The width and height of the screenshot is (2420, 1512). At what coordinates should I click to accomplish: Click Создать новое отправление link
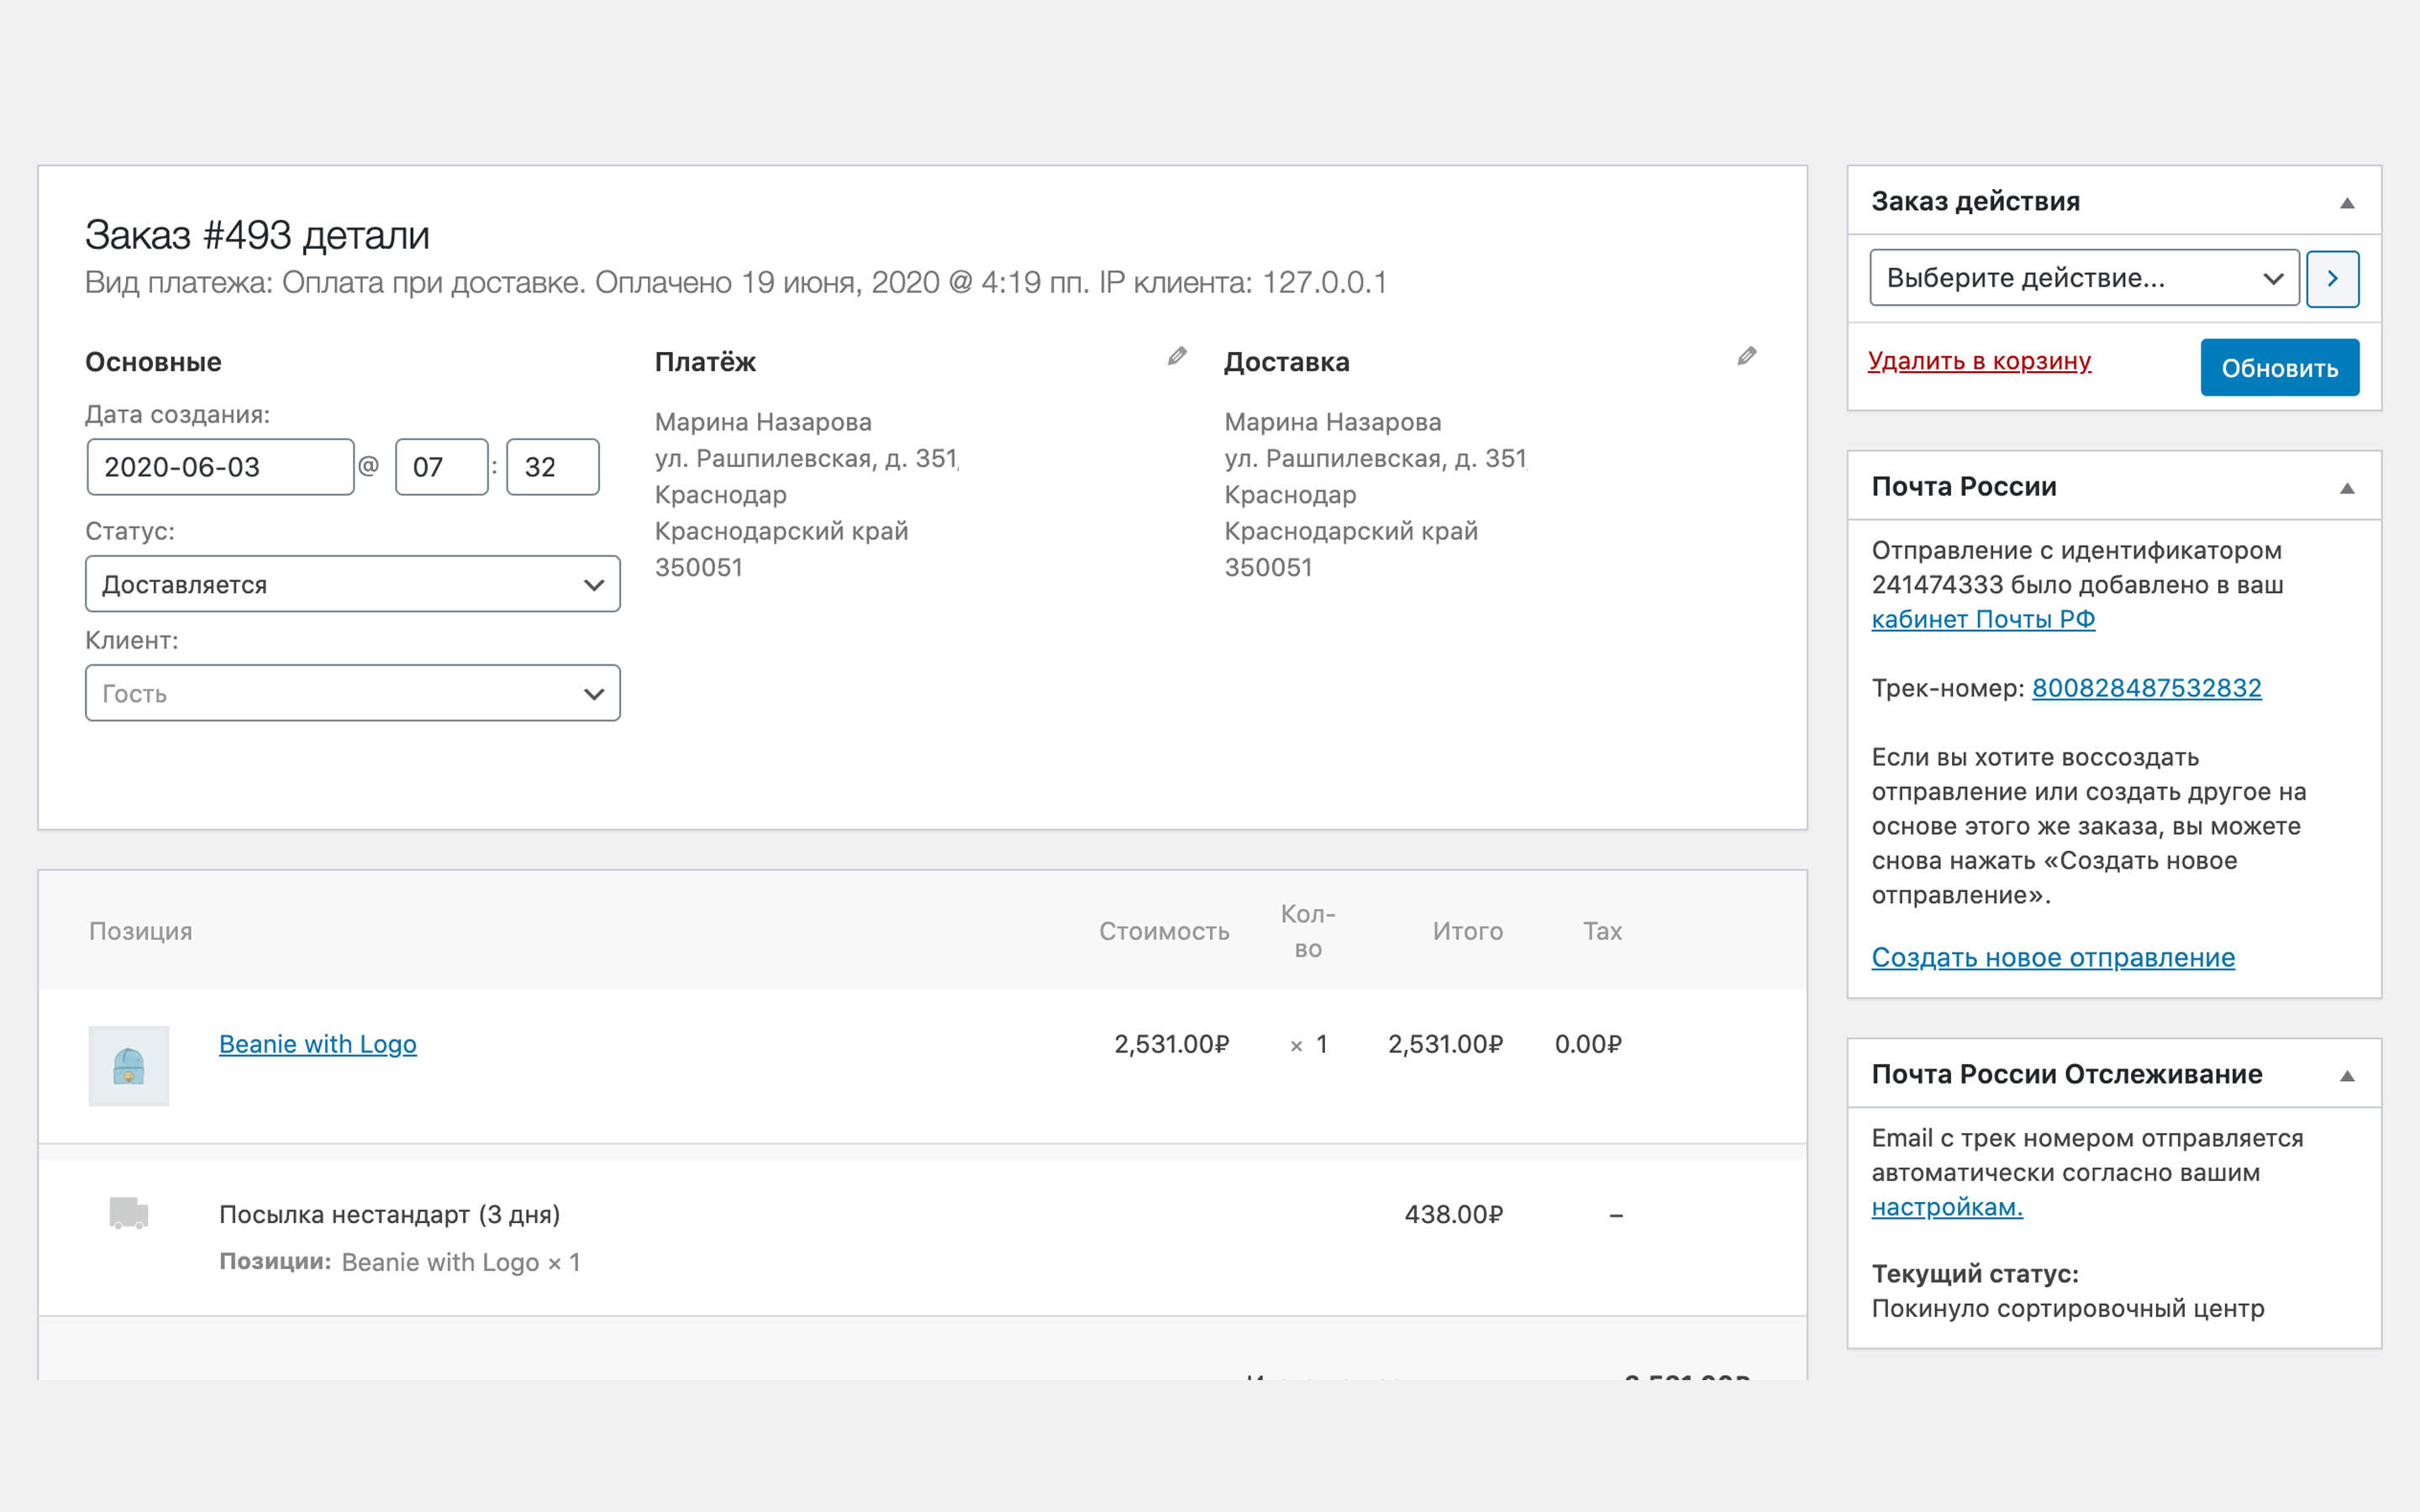pos(2052,957)
